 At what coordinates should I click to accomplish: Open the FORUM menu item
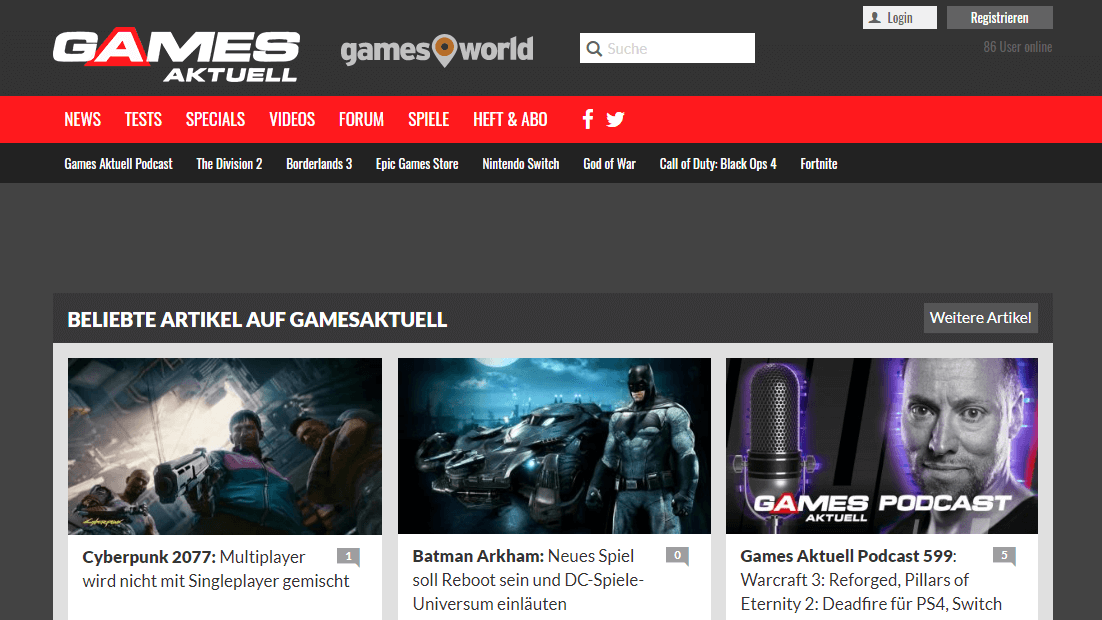tap(361, 120)
